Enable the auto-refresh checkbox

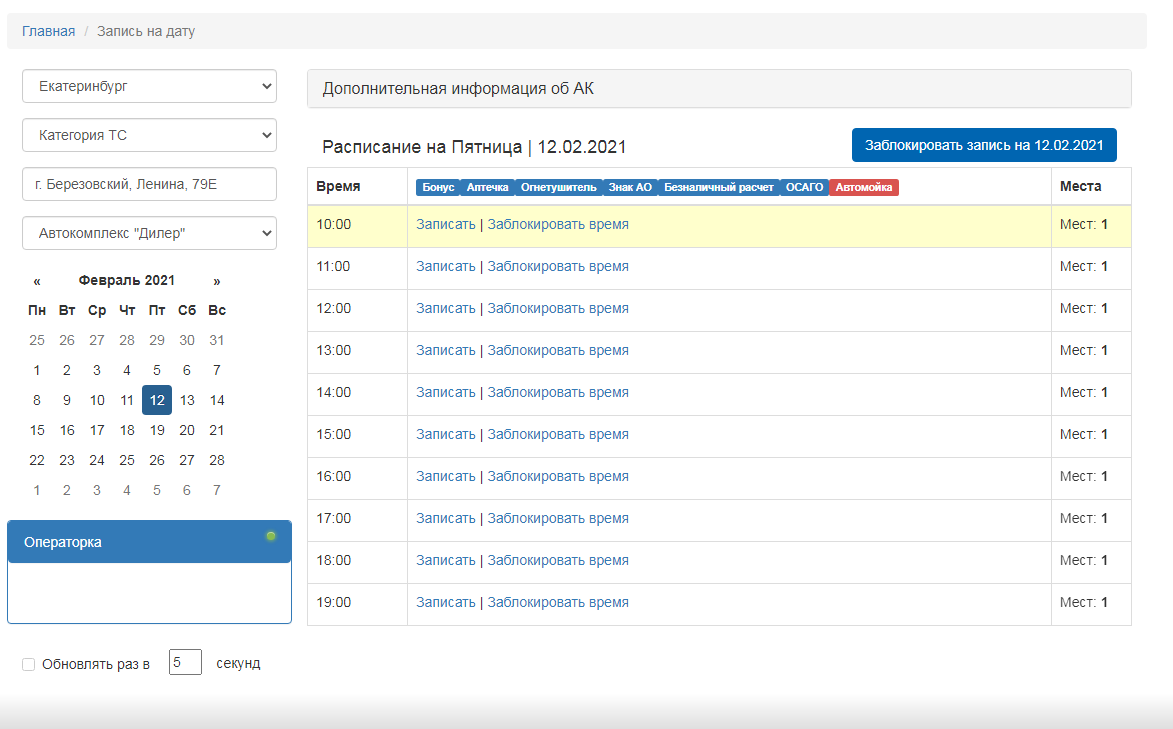pyautogui.click(x=28, y=664)
